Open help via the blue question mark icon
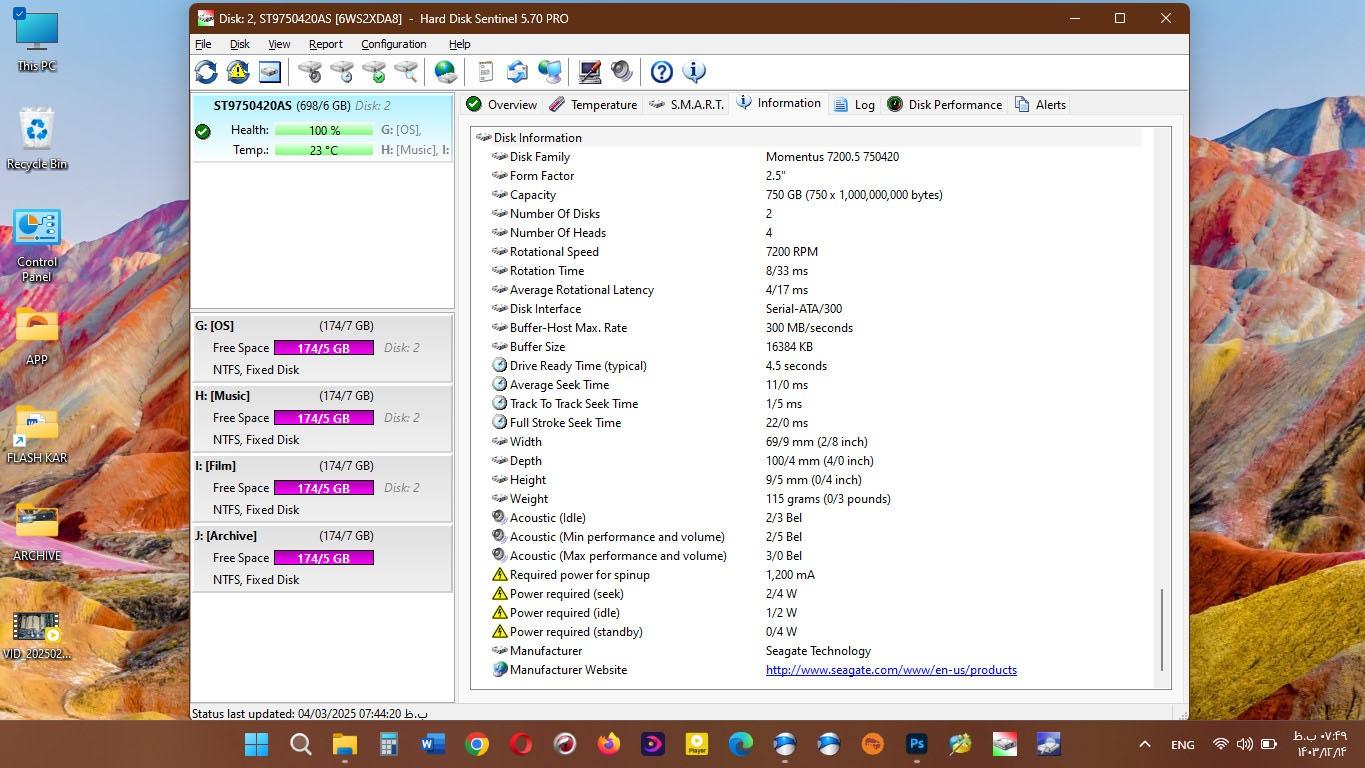This screenshot has width=1365, height=768. (x=661, y=72)
